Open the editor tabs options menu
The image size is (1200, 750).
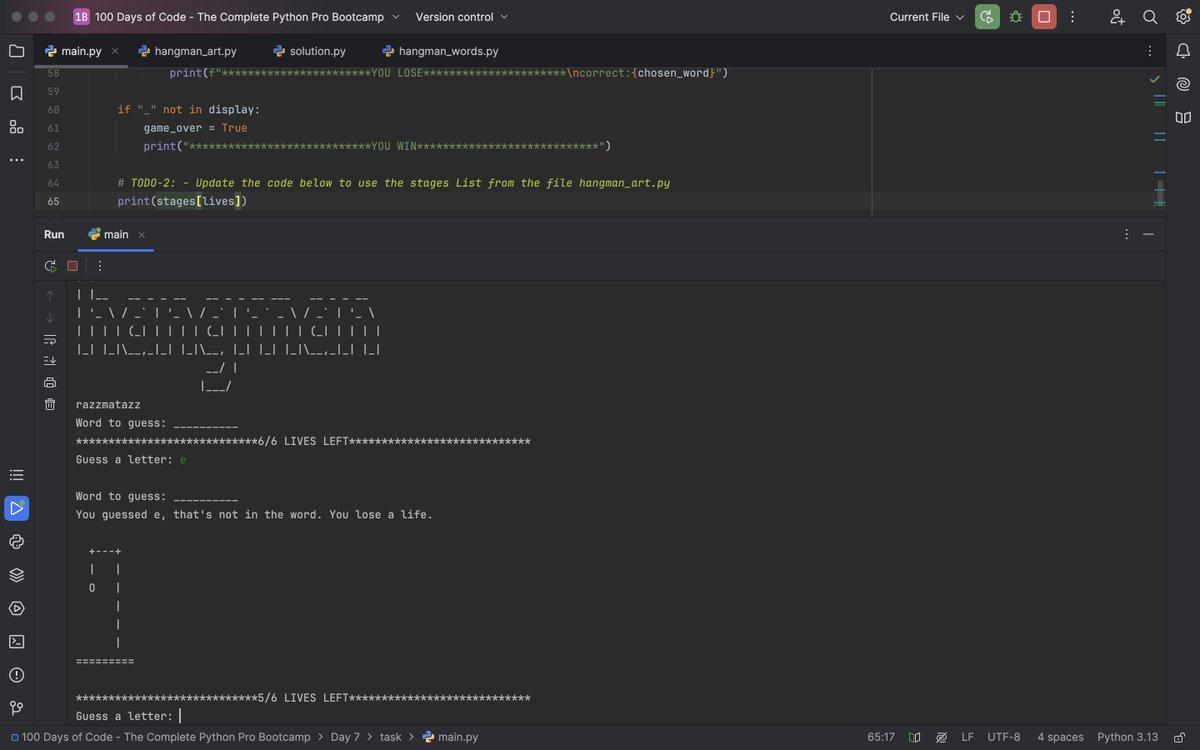pos(1150,51)
